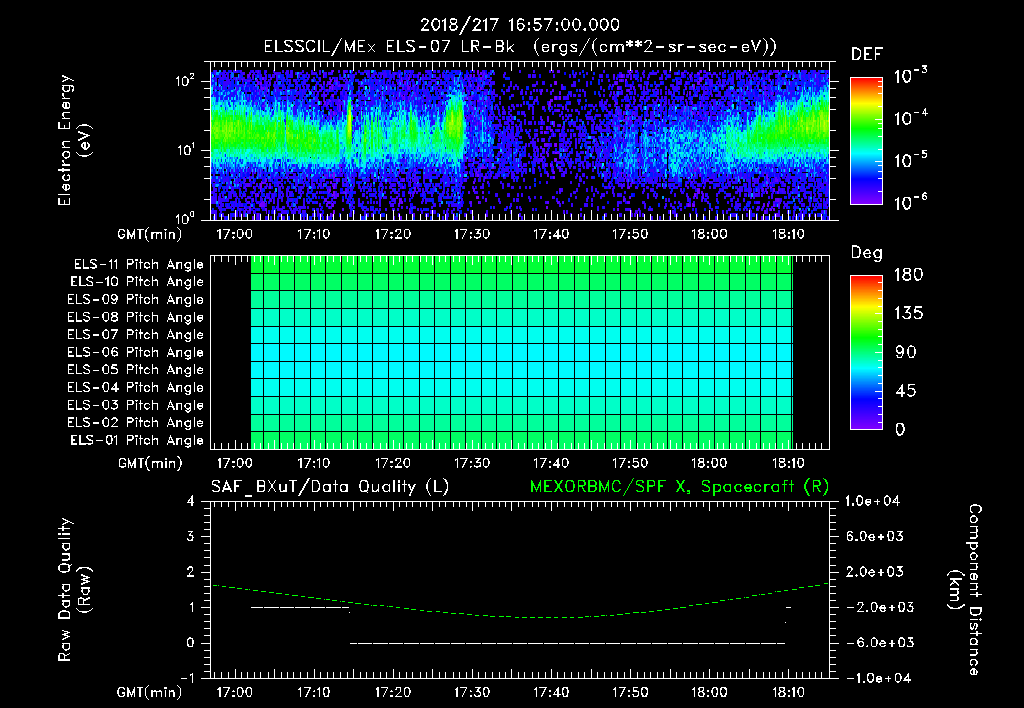Click the 10^-3 DEF scale value
Screen dimensions: 1024x708
point(910,76)
